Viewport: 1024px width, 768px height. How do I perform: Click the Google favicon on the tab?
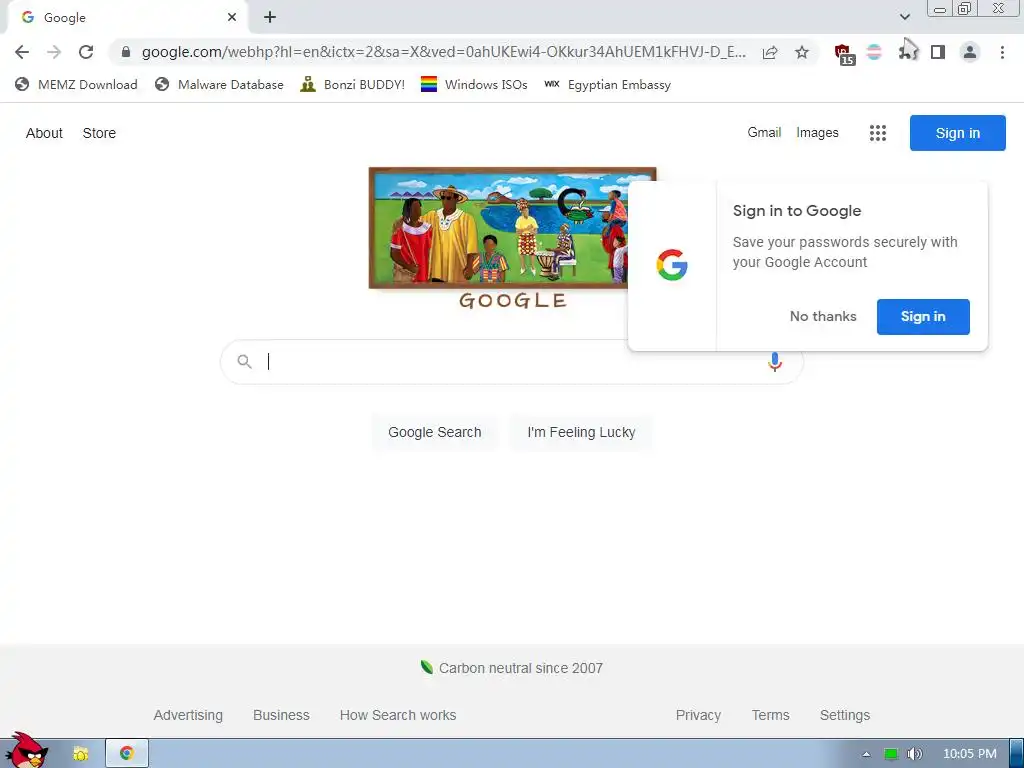pos(27,17)
